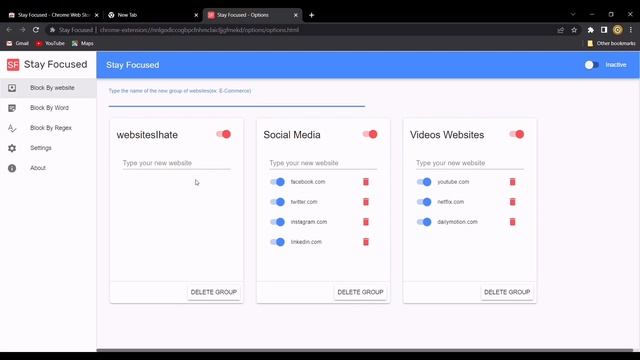Open Block By Word section
The image size is (640, 360).
click(49, 108)
